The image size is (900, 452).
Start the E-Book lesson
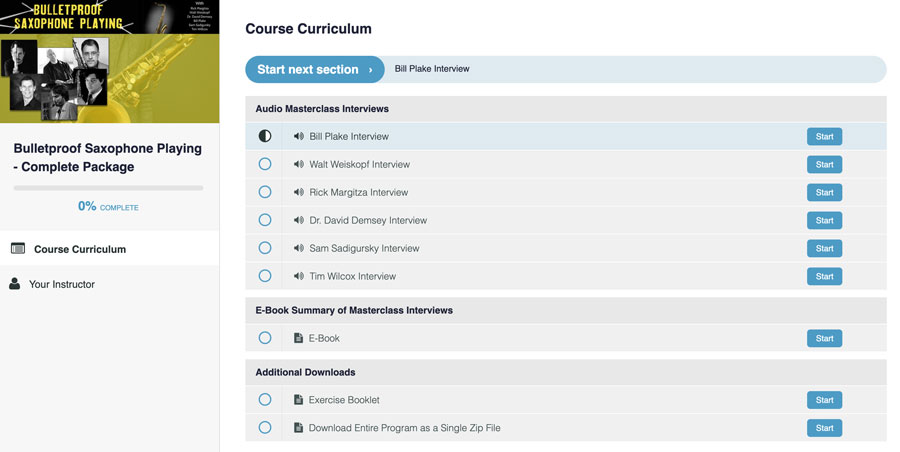[824, 338]
